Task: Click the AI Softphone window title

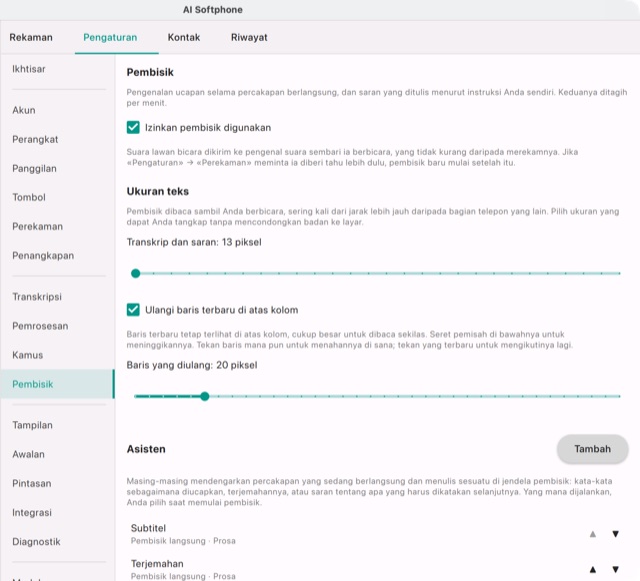Action: tap(213, 10)
